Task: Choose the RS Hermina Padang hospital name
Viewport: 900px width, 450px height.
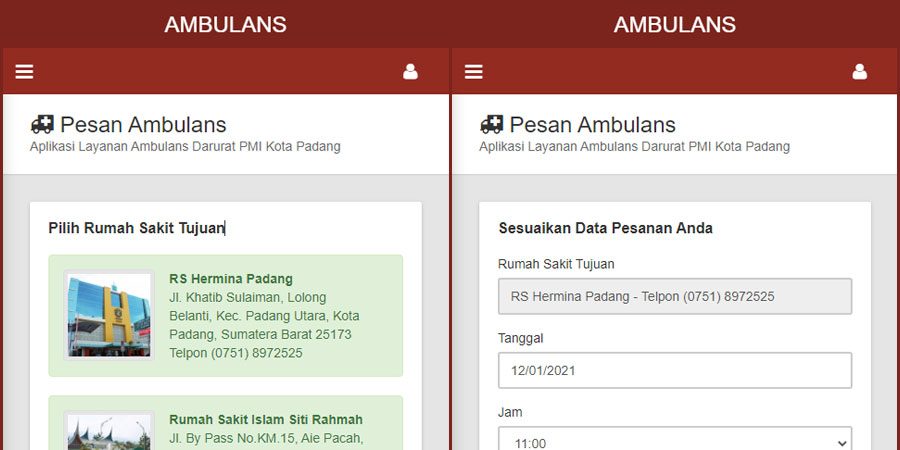Action: tap(231, 279)
